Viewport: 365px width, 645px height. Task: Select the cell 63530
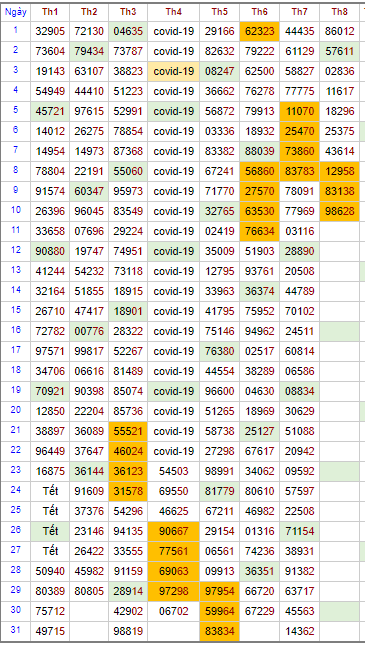click(259, 211)
